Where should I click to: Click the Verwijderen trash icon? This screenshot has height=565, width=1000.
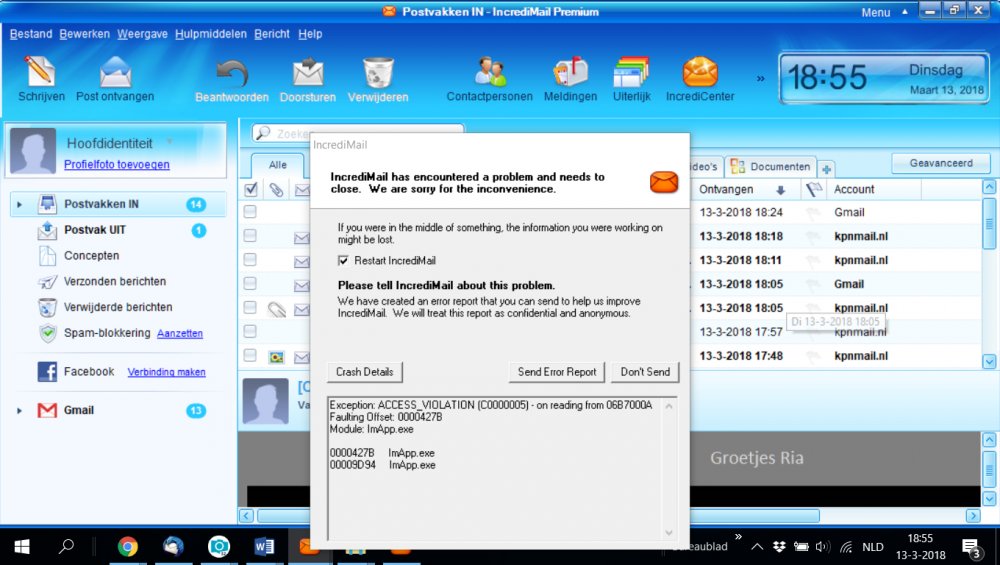[378, 72]
